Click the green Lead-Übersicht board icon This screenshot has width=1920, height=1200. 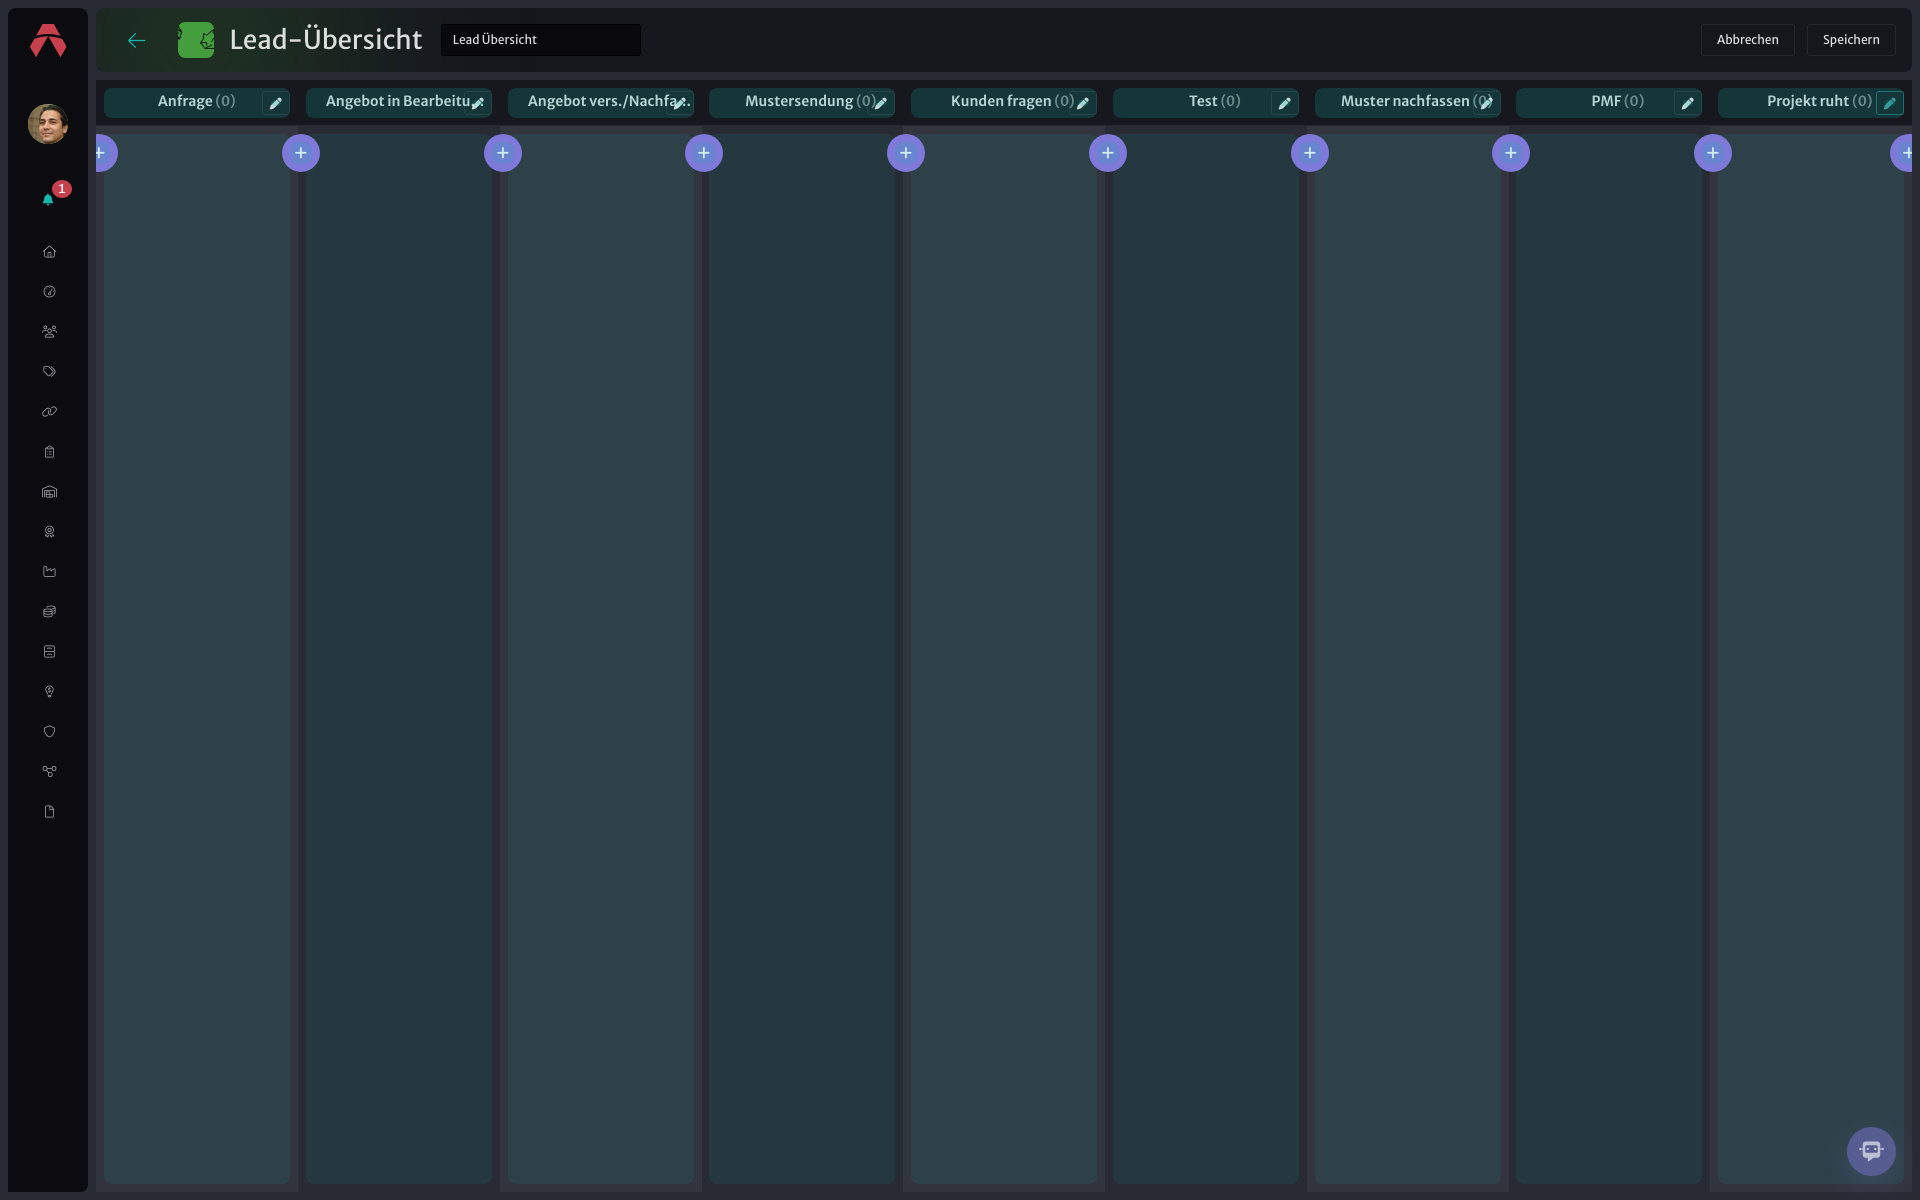196,40
